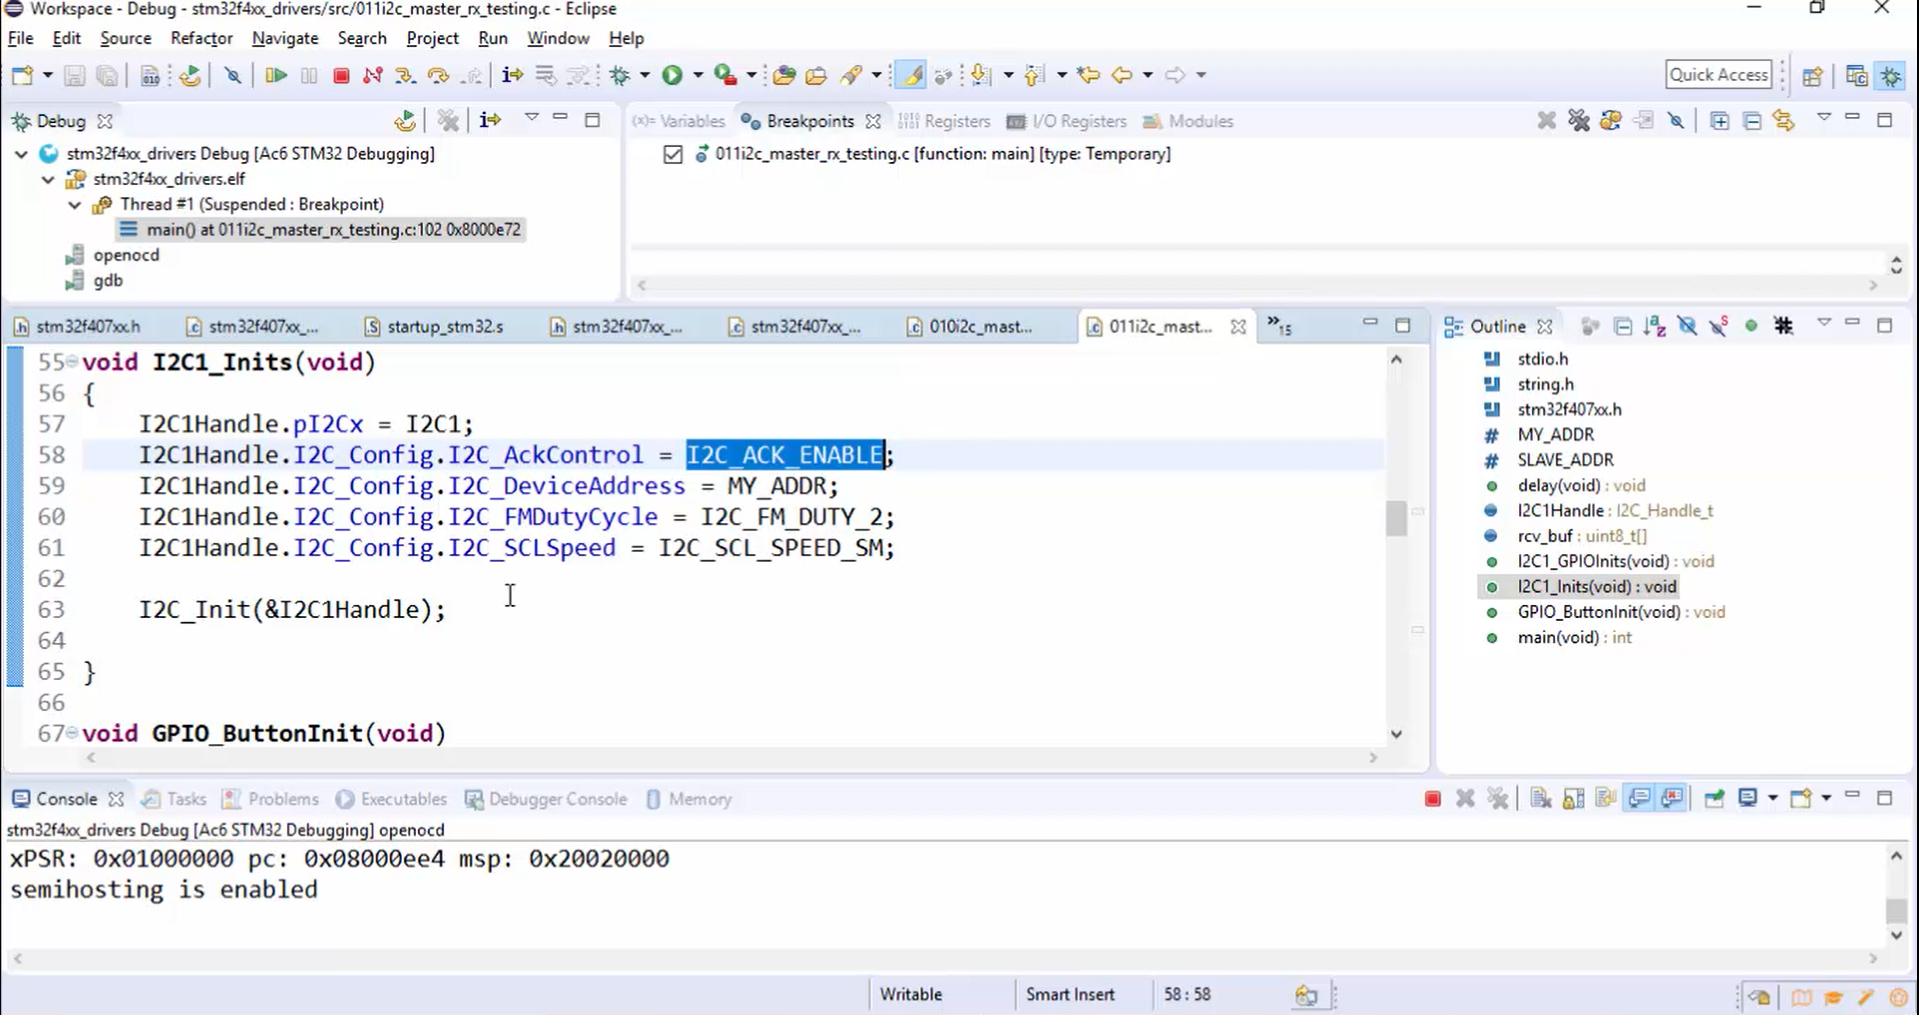
Task: Terminate the debug session with red square
Action: coord(341,75)
